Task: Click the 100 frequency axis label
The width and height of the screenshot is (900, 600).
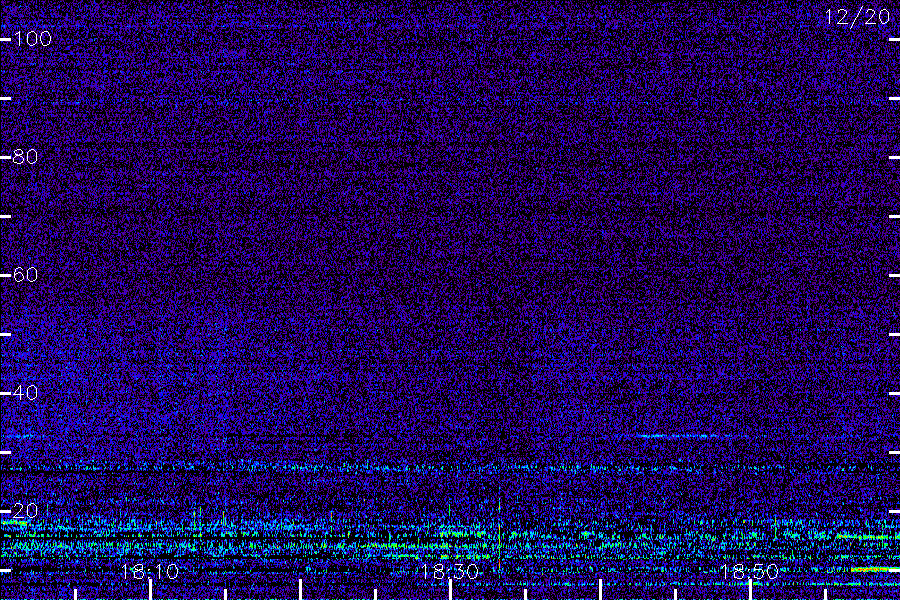Action: [32, 39]
